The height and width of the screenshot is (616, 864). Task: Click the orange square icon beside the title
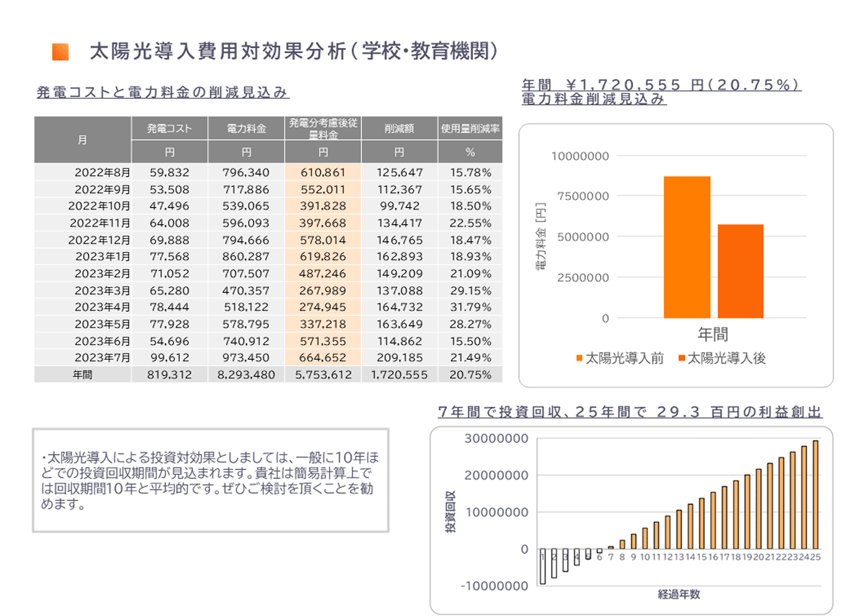tap(59, 51)
